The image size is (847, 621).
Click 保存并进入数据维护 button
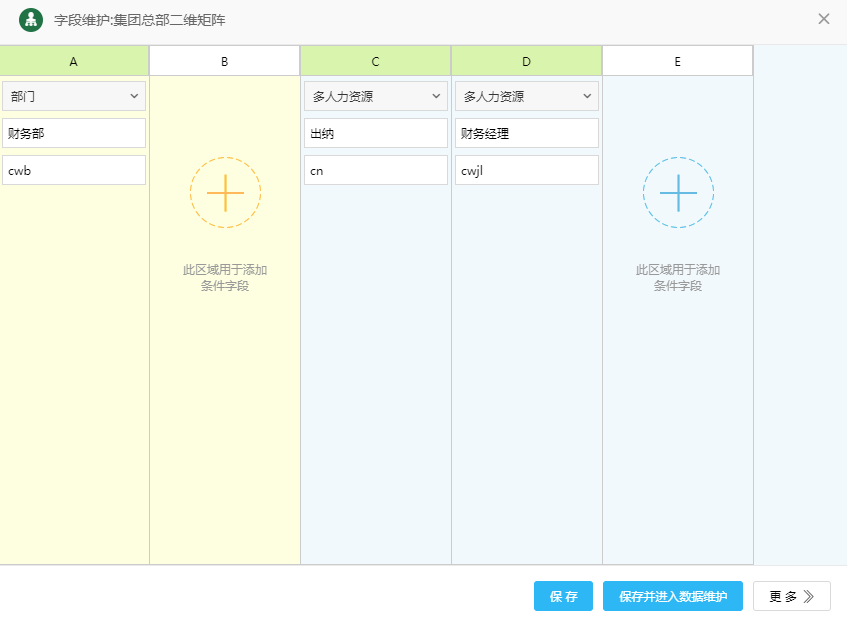click(672, 597)
